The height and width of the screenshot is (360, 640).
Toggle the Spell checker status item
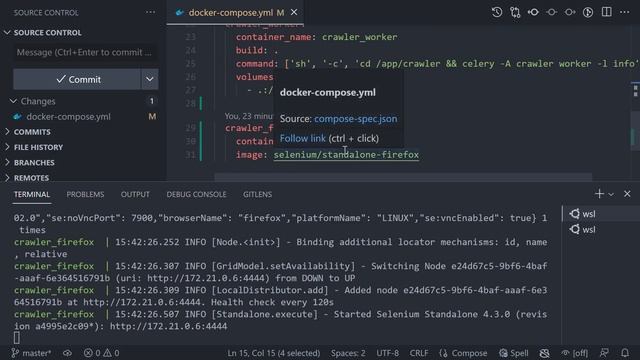pos(513,353)
